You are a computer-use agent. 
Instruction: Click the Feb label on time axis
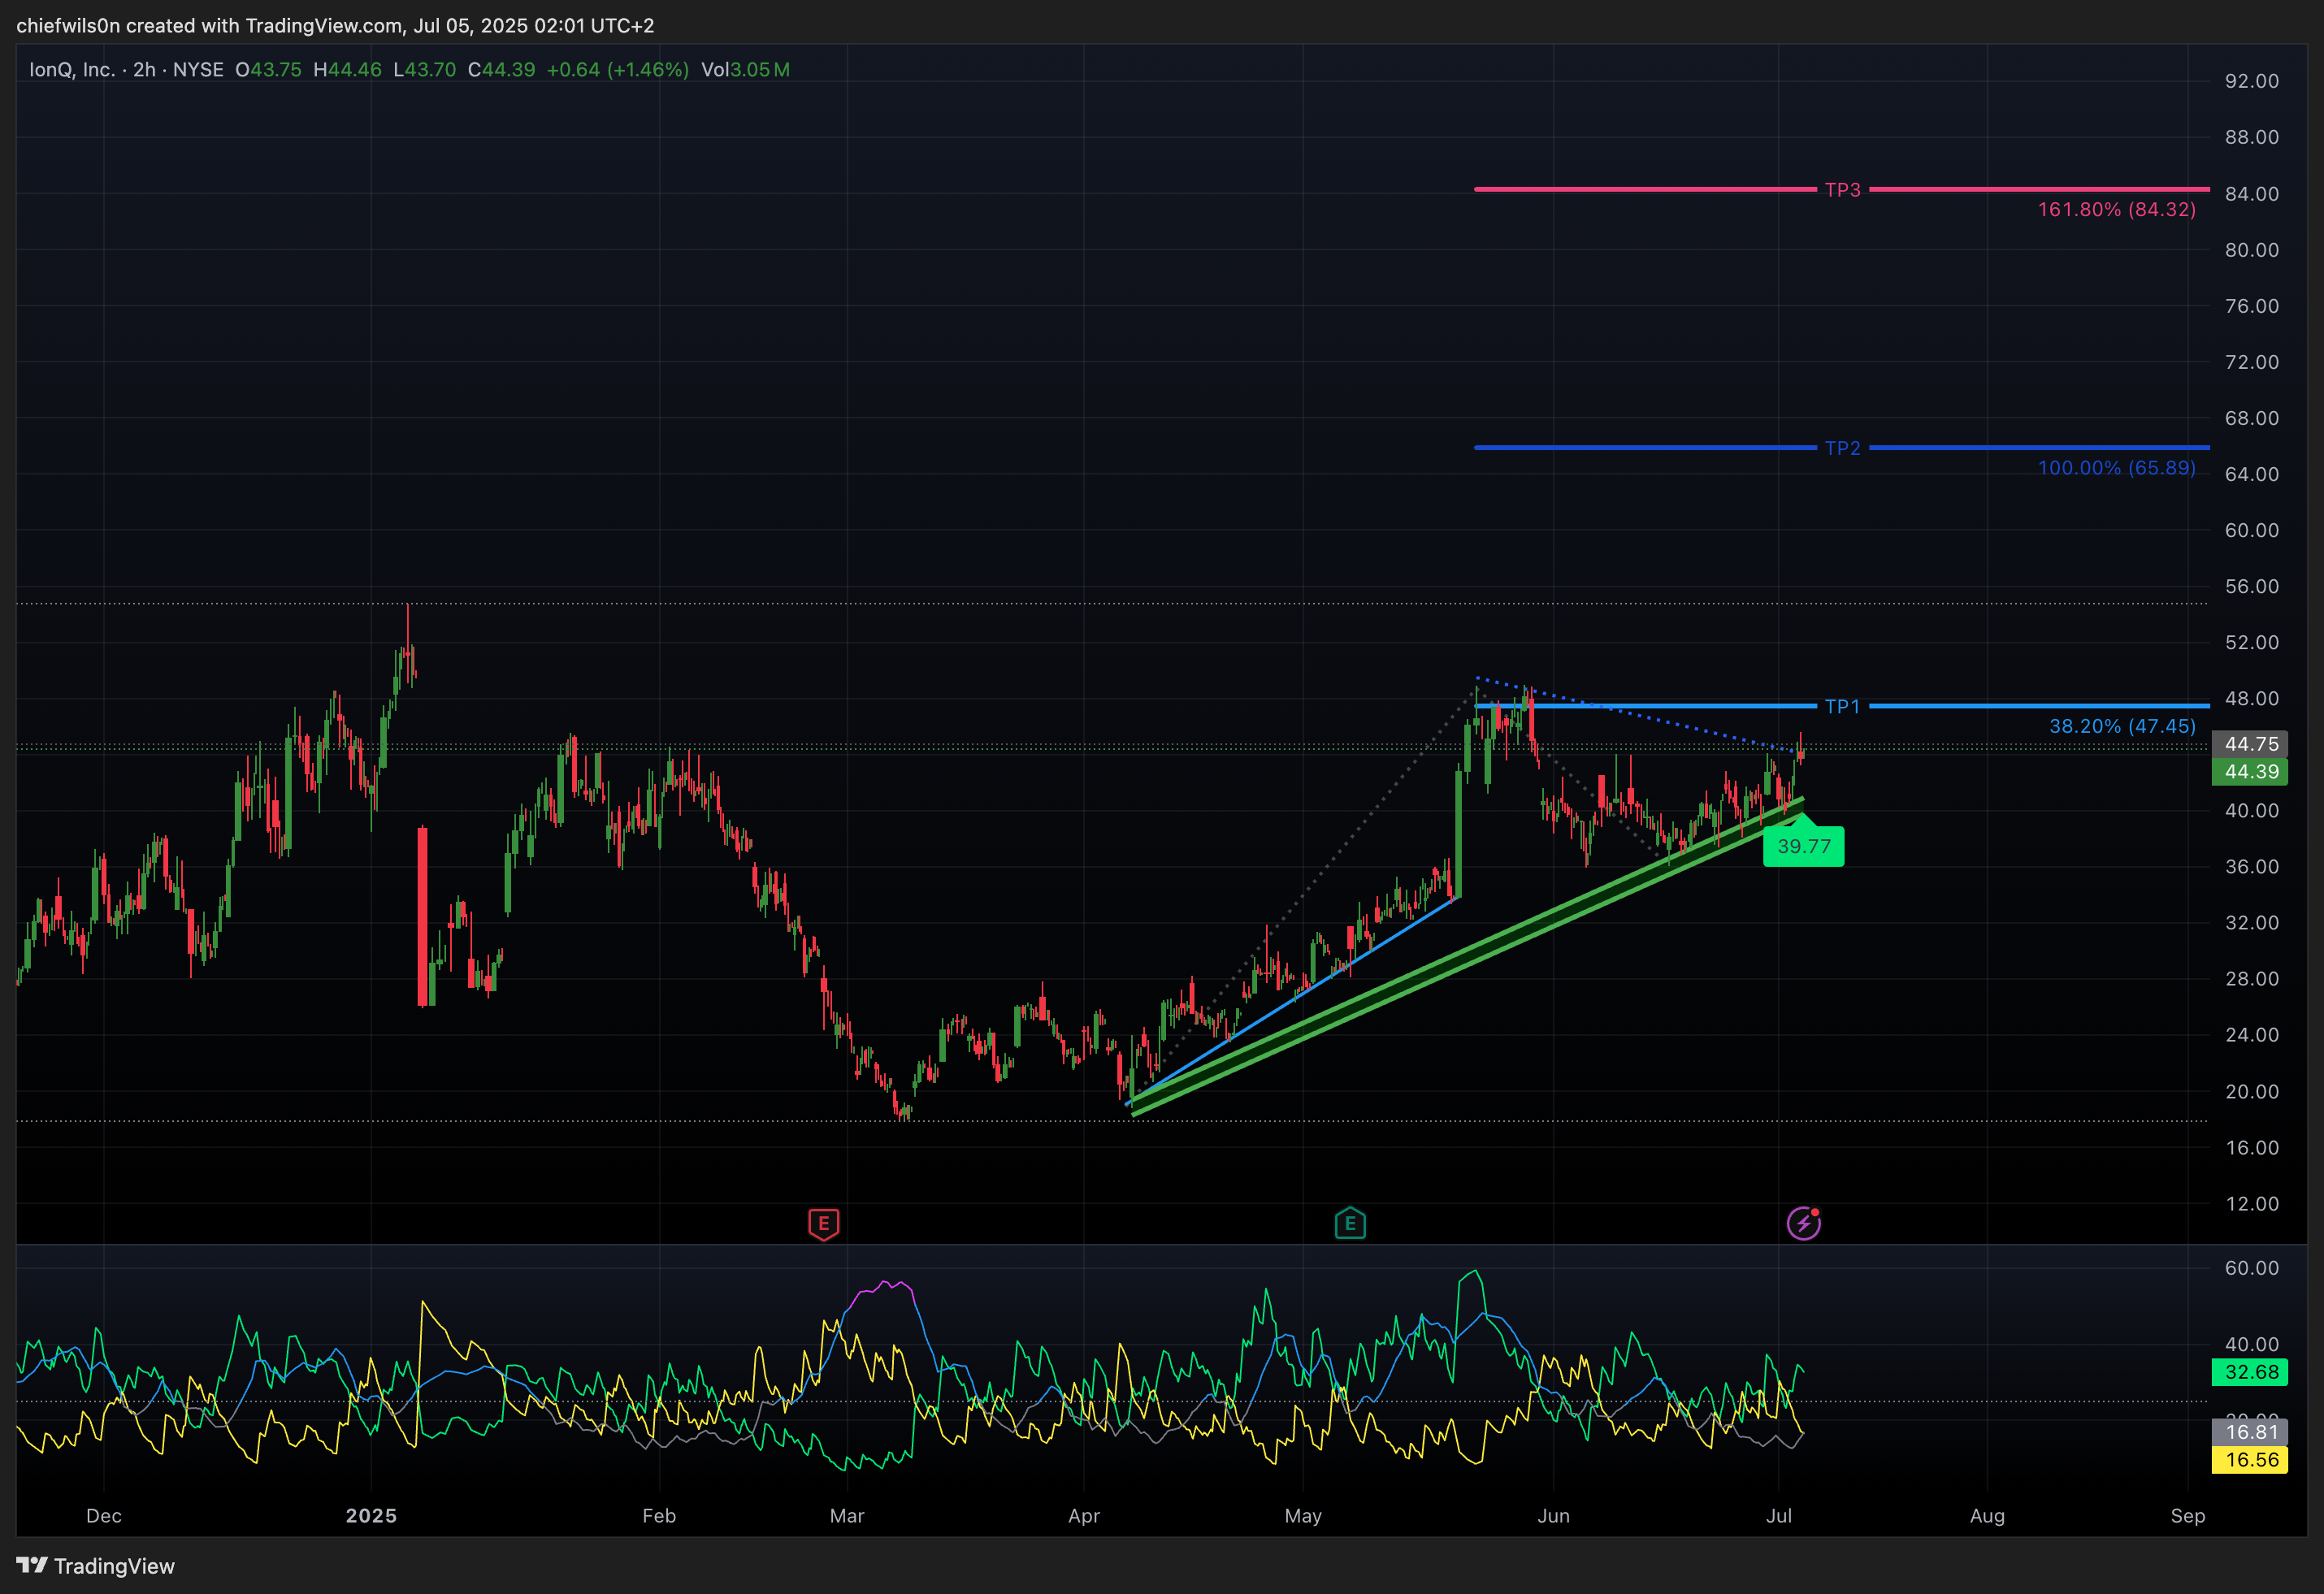(659, 1516)
